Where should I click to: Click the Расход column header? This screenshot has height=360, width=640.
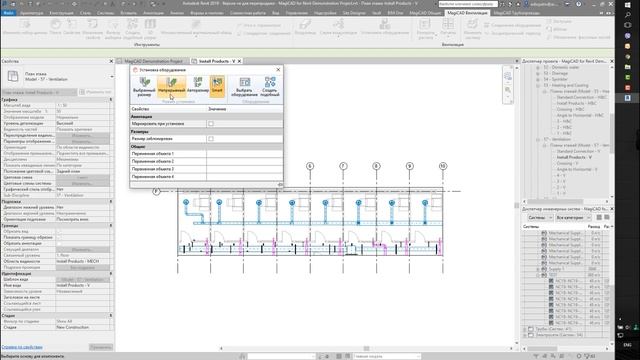594,227
